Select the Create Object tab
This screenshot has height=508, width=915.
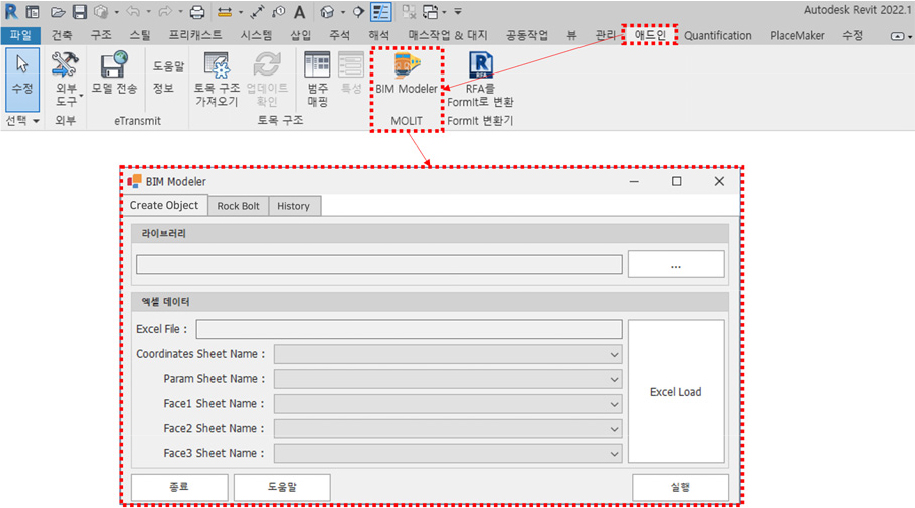(x=164, y=205)
